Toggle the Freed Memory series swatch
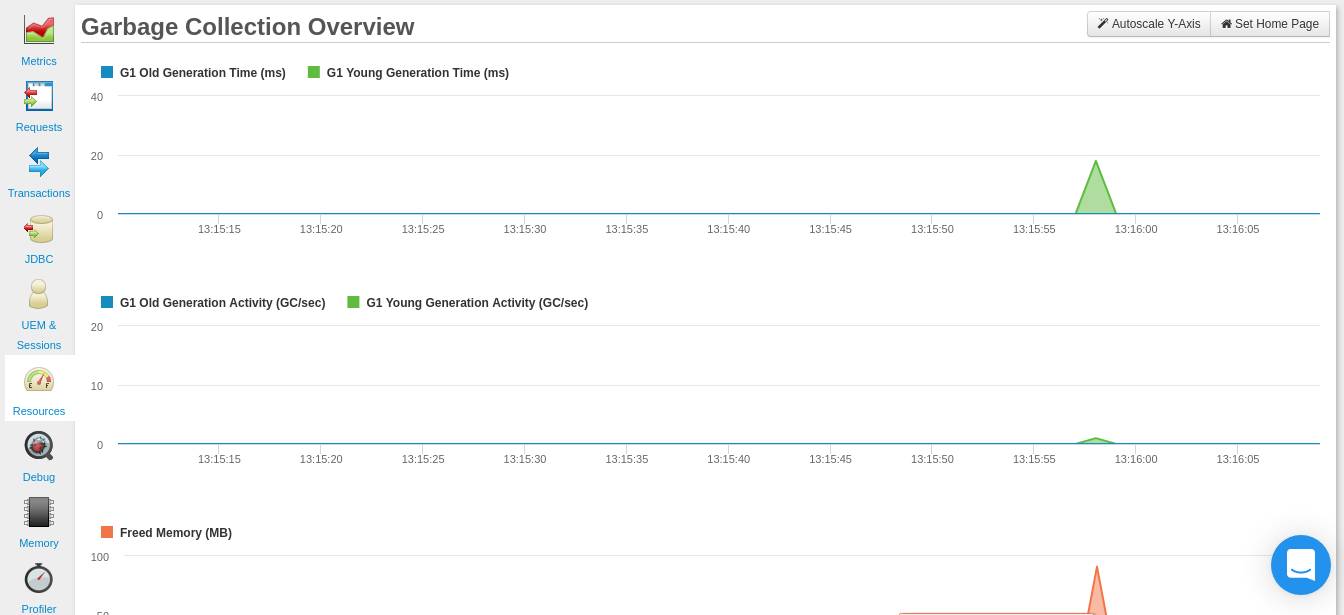Viewport: 1344px width, 615px height. click(107, 532)
